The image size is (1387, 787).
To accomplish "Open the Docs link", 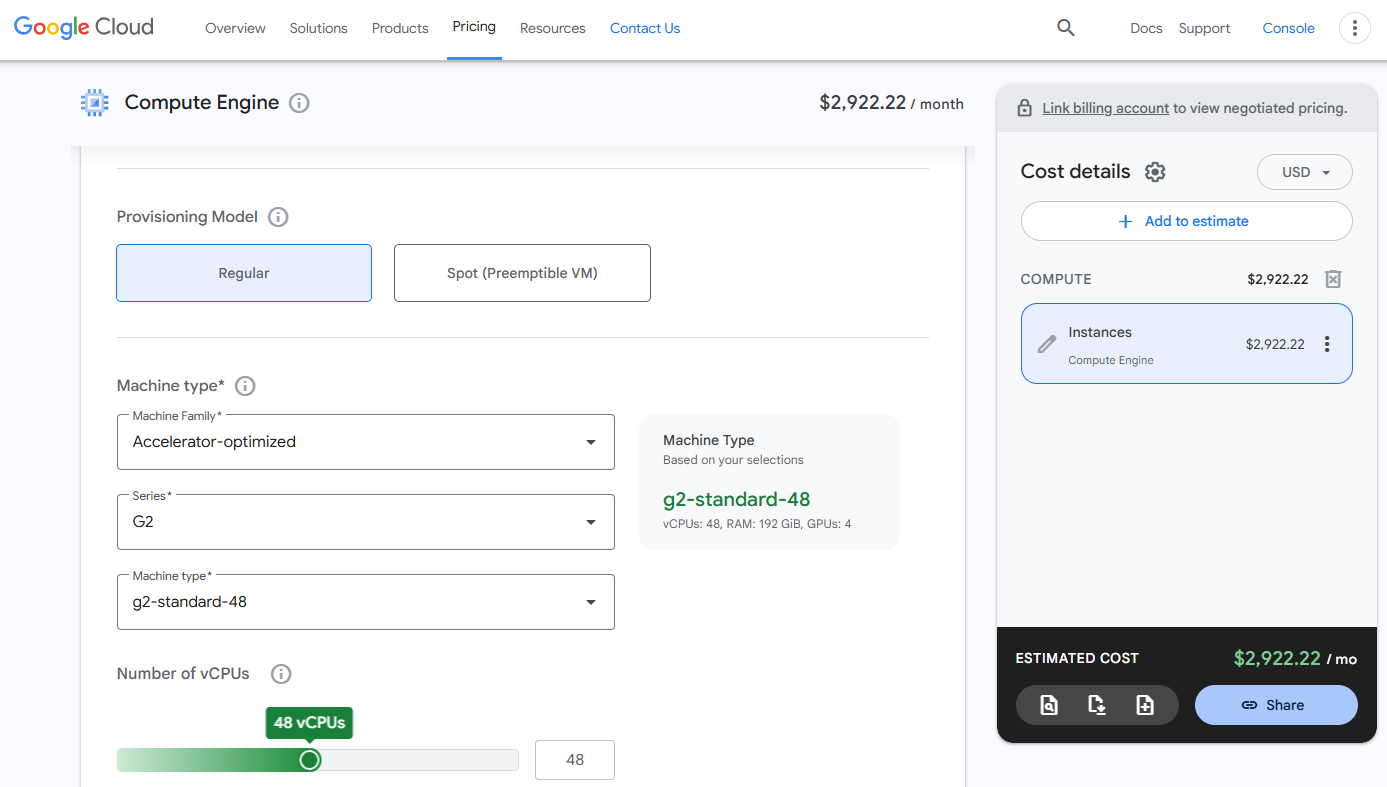I will 1146,28.
